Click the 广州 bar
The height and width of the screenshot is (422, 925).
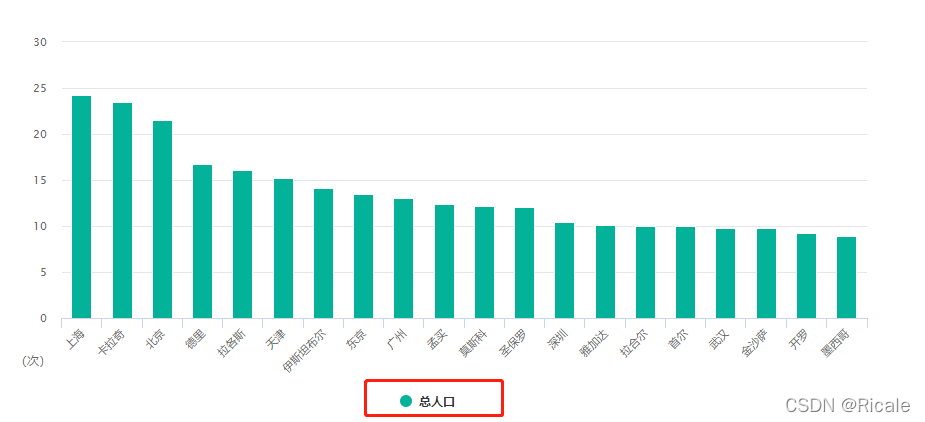(404, 259)
